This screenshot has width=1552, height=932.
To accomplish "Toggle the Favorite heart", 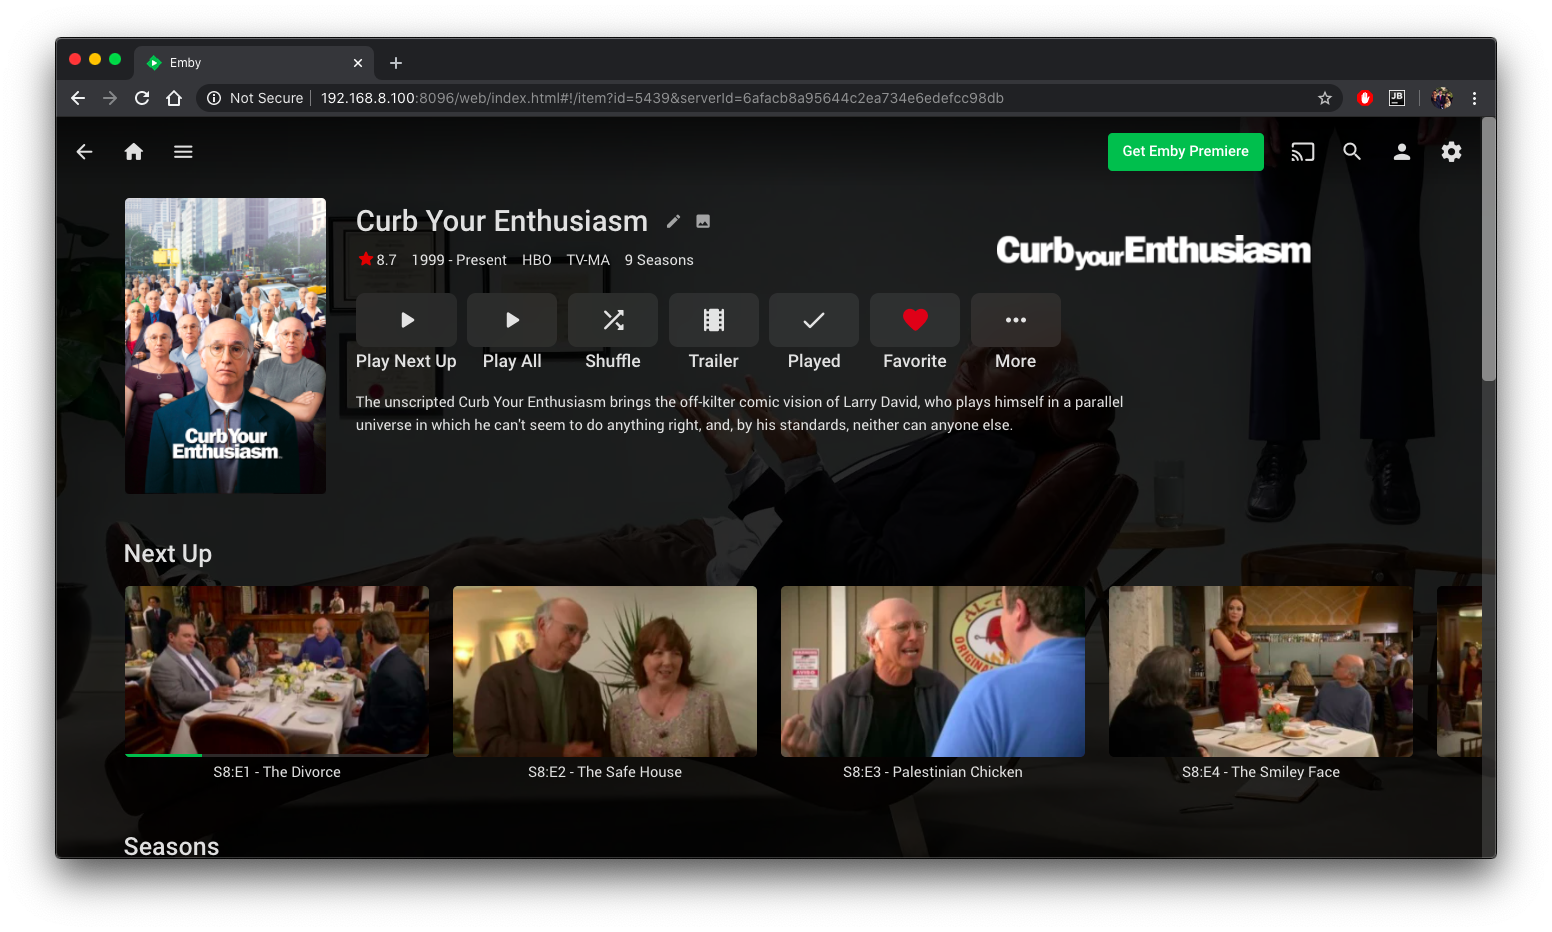I will pyautogui.click(x=915, y=320).
